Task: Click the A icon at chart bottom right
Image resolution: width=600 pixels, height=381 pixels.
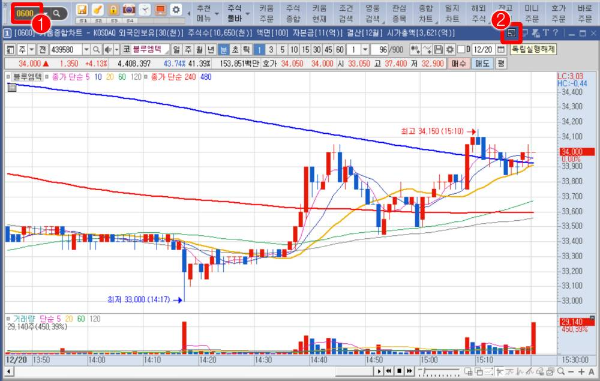Action: pos(592,371)
